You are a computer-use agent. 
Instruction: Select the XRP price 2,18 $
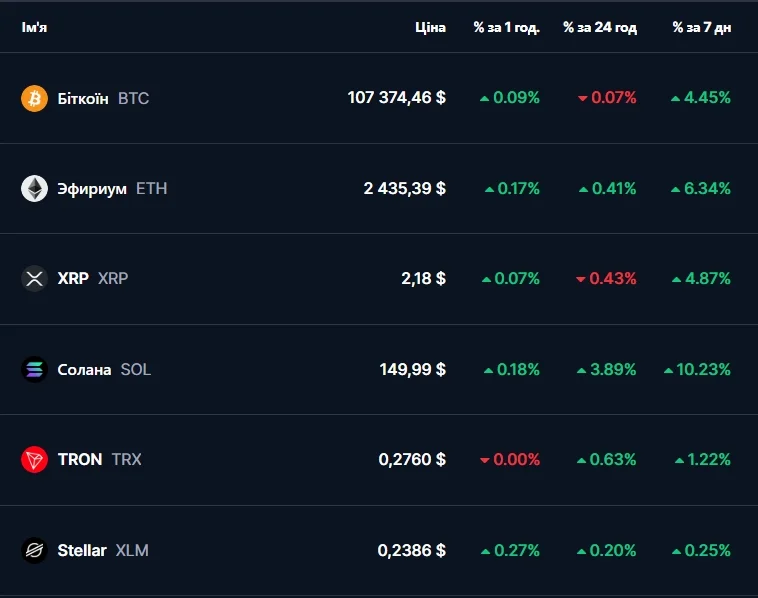423,278
